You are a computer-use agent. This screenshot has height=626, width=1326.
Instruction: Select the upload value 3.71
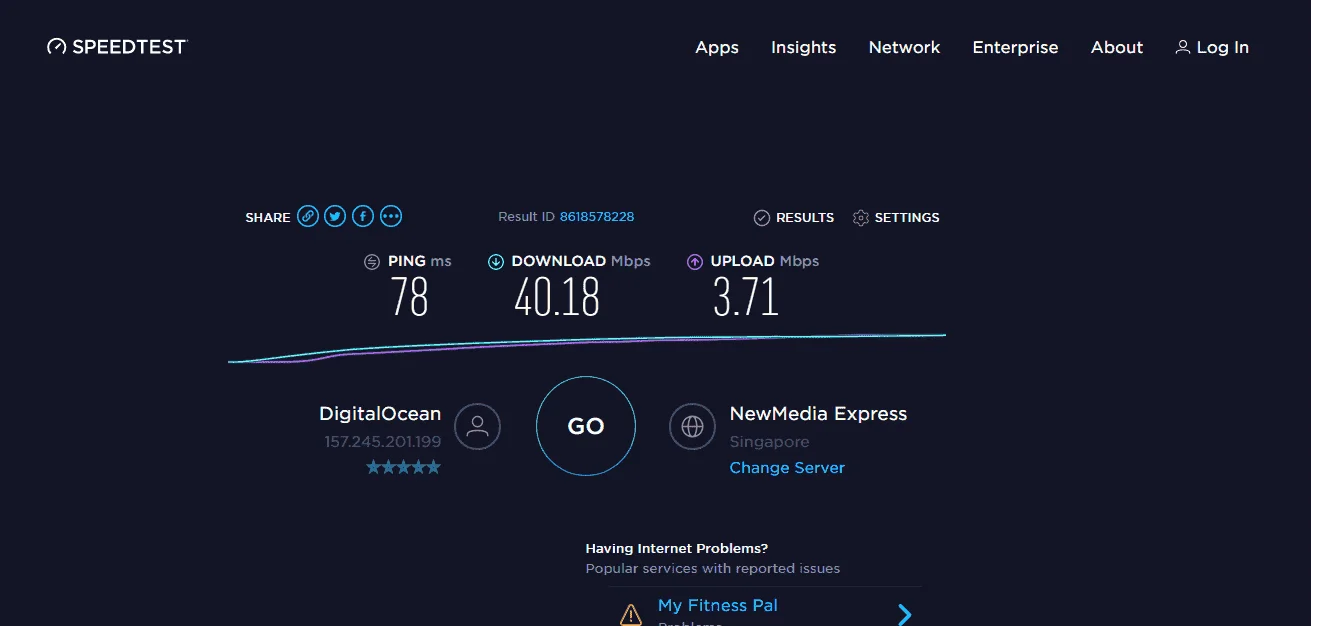(x=746, y=297)
